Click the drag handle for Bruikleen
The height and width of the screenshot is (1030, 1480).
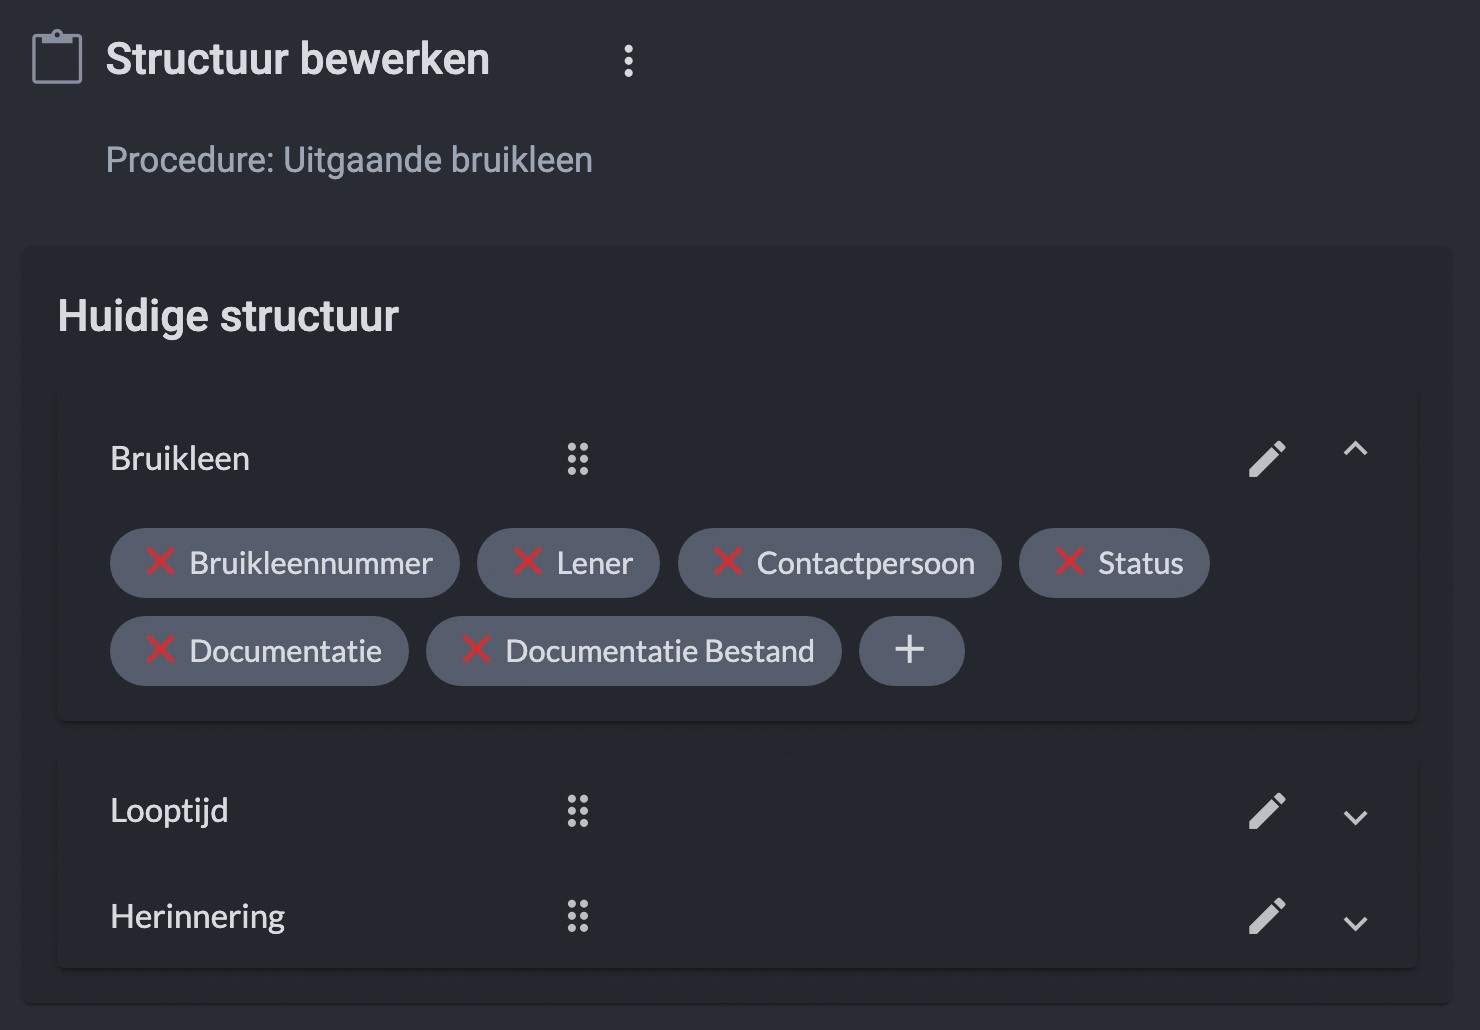coord(578,459)
